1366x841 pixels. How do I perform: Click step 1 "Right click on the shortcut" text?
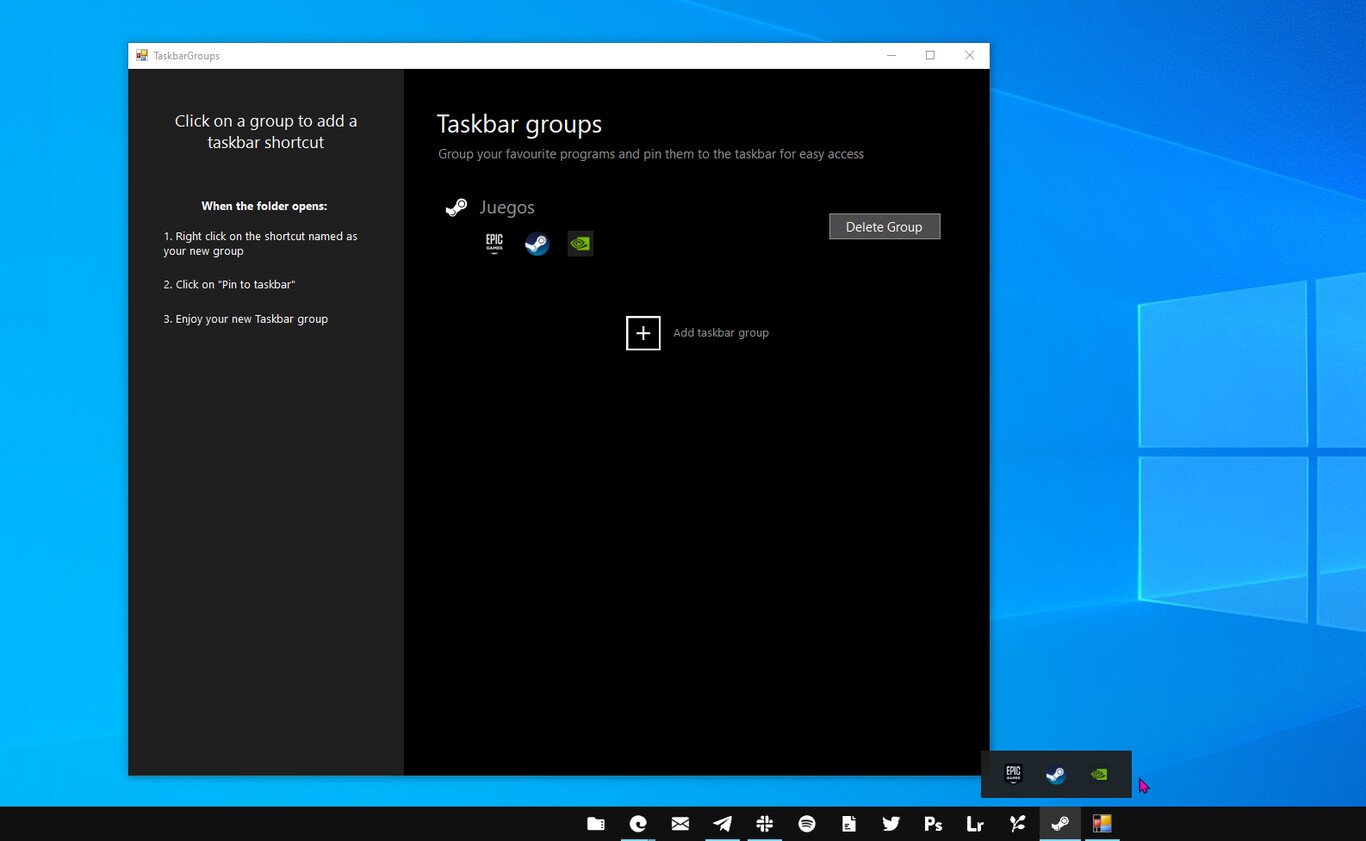(x=260, y=244)
